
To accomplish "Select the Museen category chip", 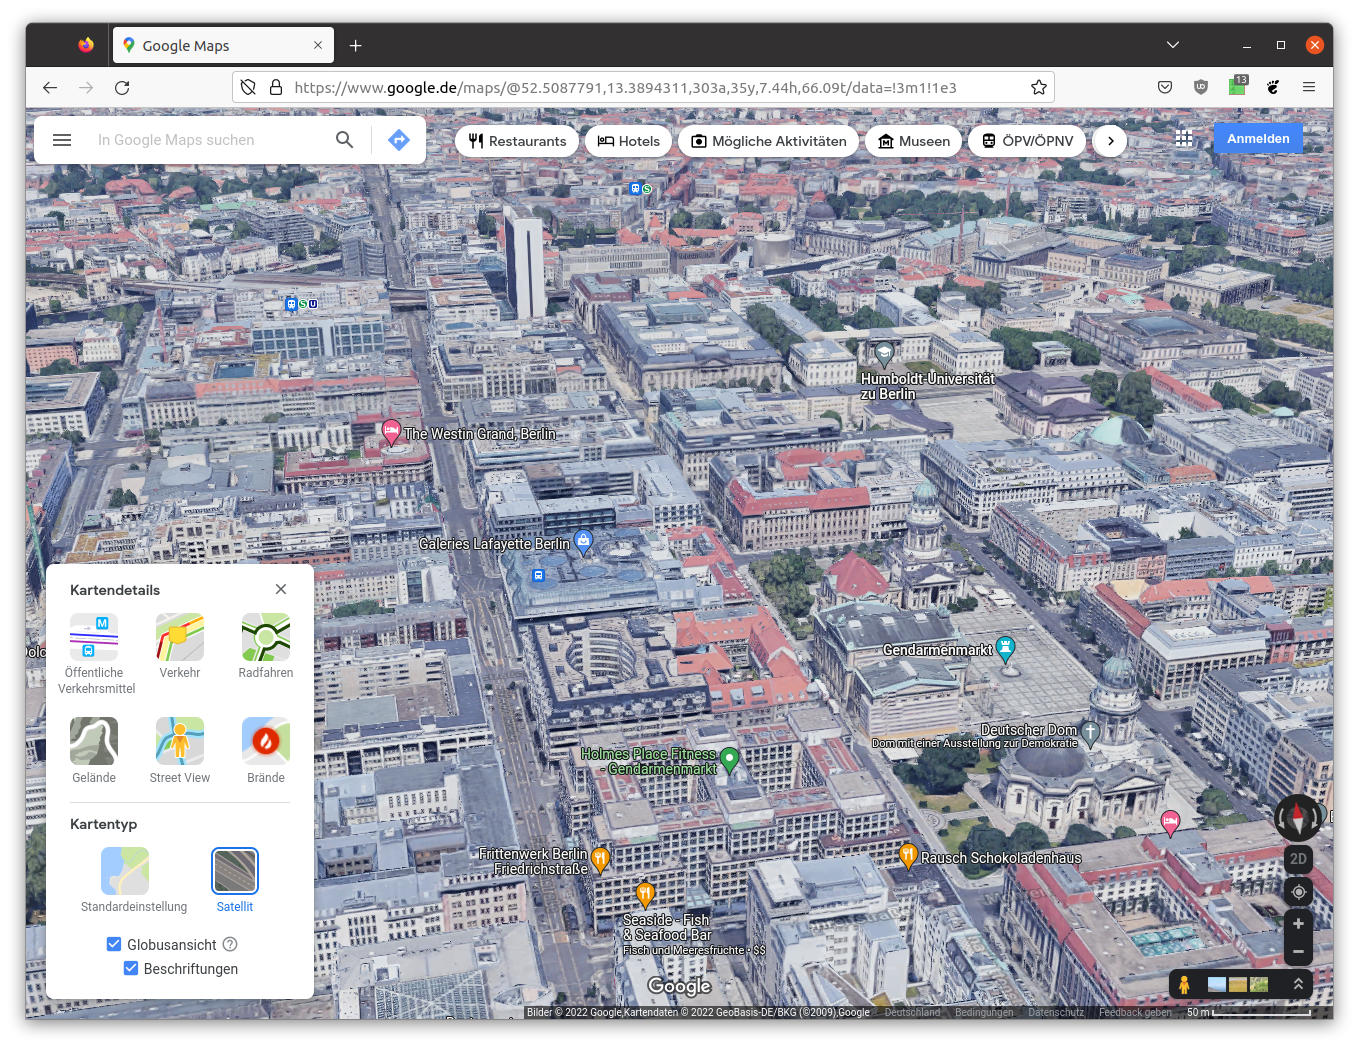I will [x=913, y=141].
